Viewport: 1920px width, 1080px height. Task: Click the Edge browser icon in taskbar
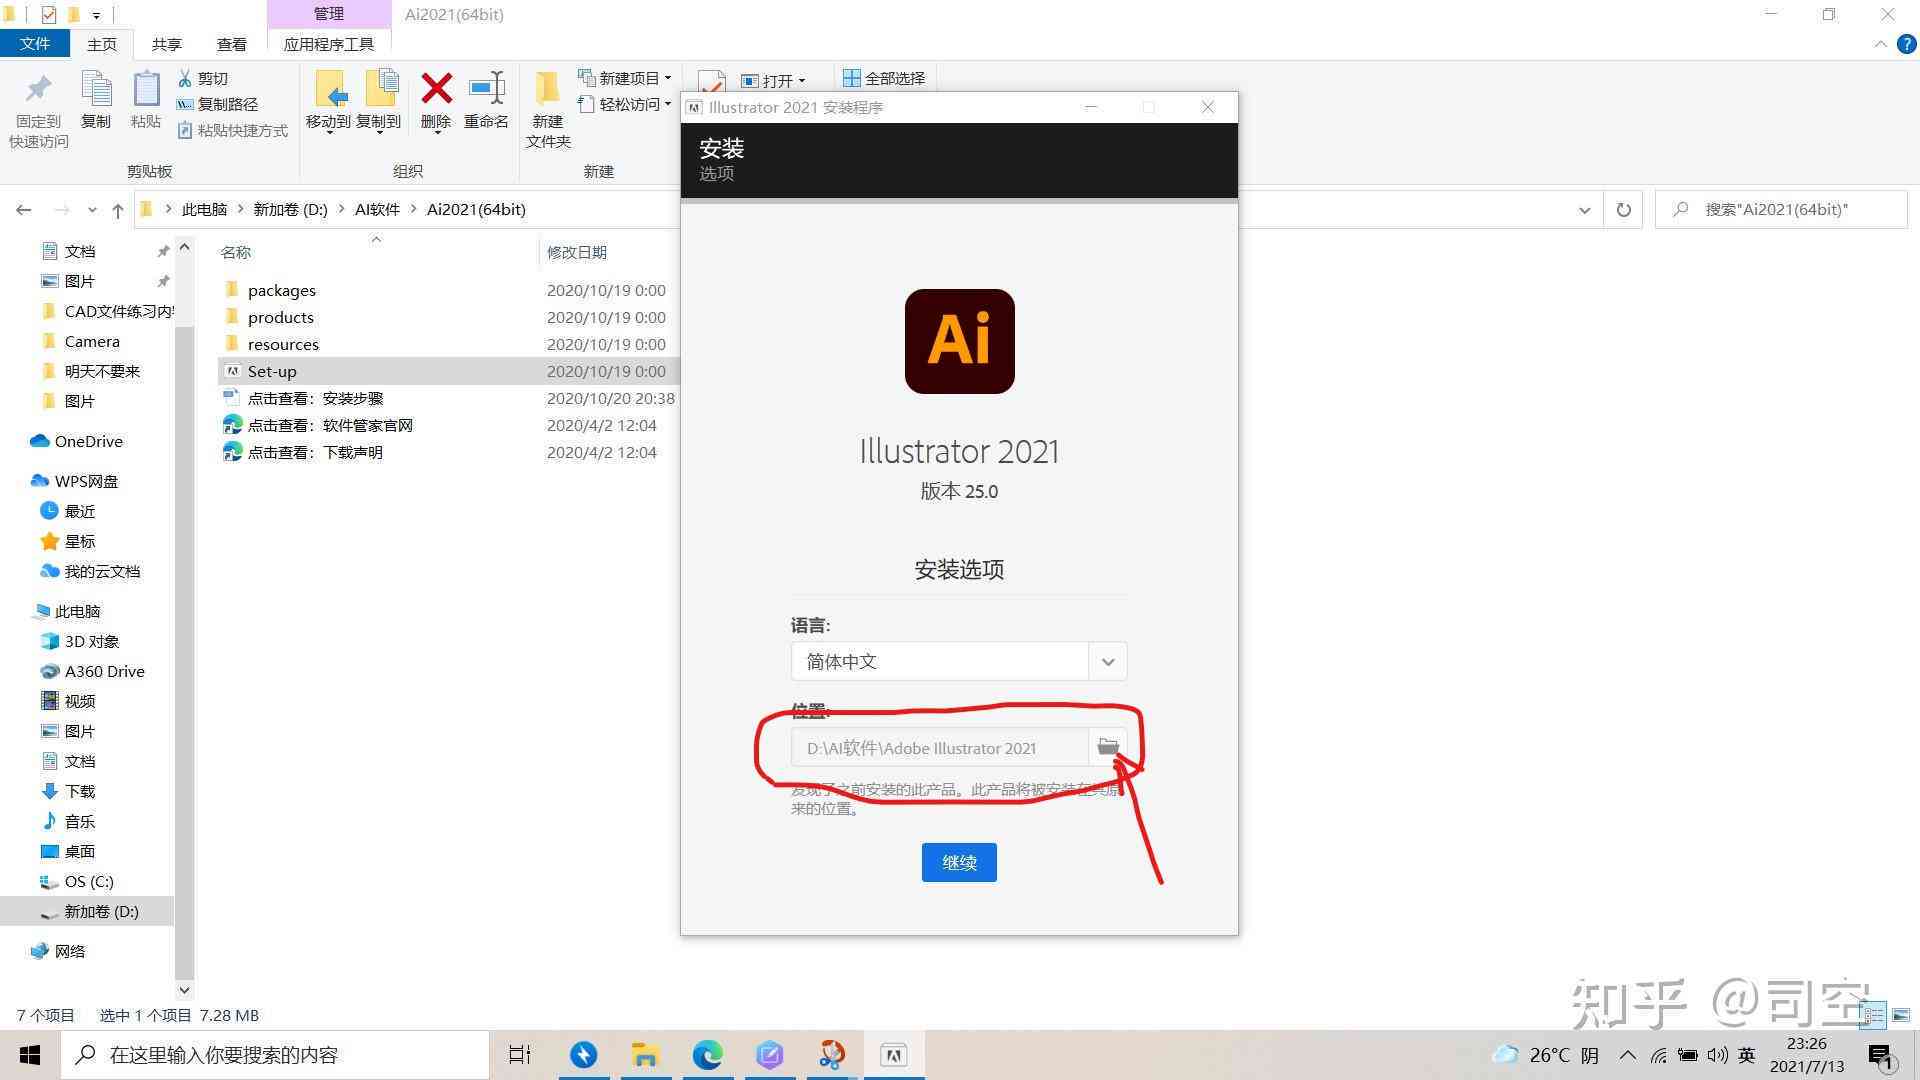[x=708, y=1054]
